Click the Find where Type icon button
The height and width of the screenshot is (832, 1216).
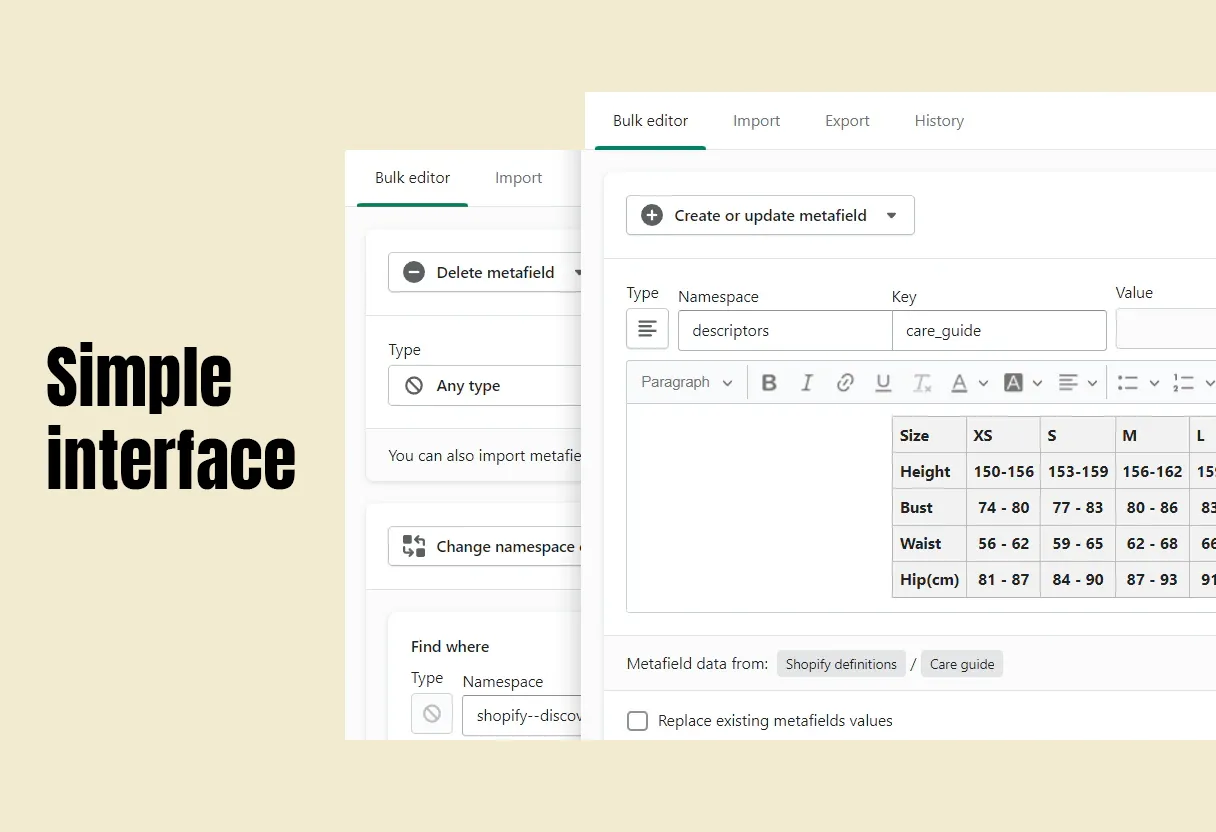pos(432,714)
